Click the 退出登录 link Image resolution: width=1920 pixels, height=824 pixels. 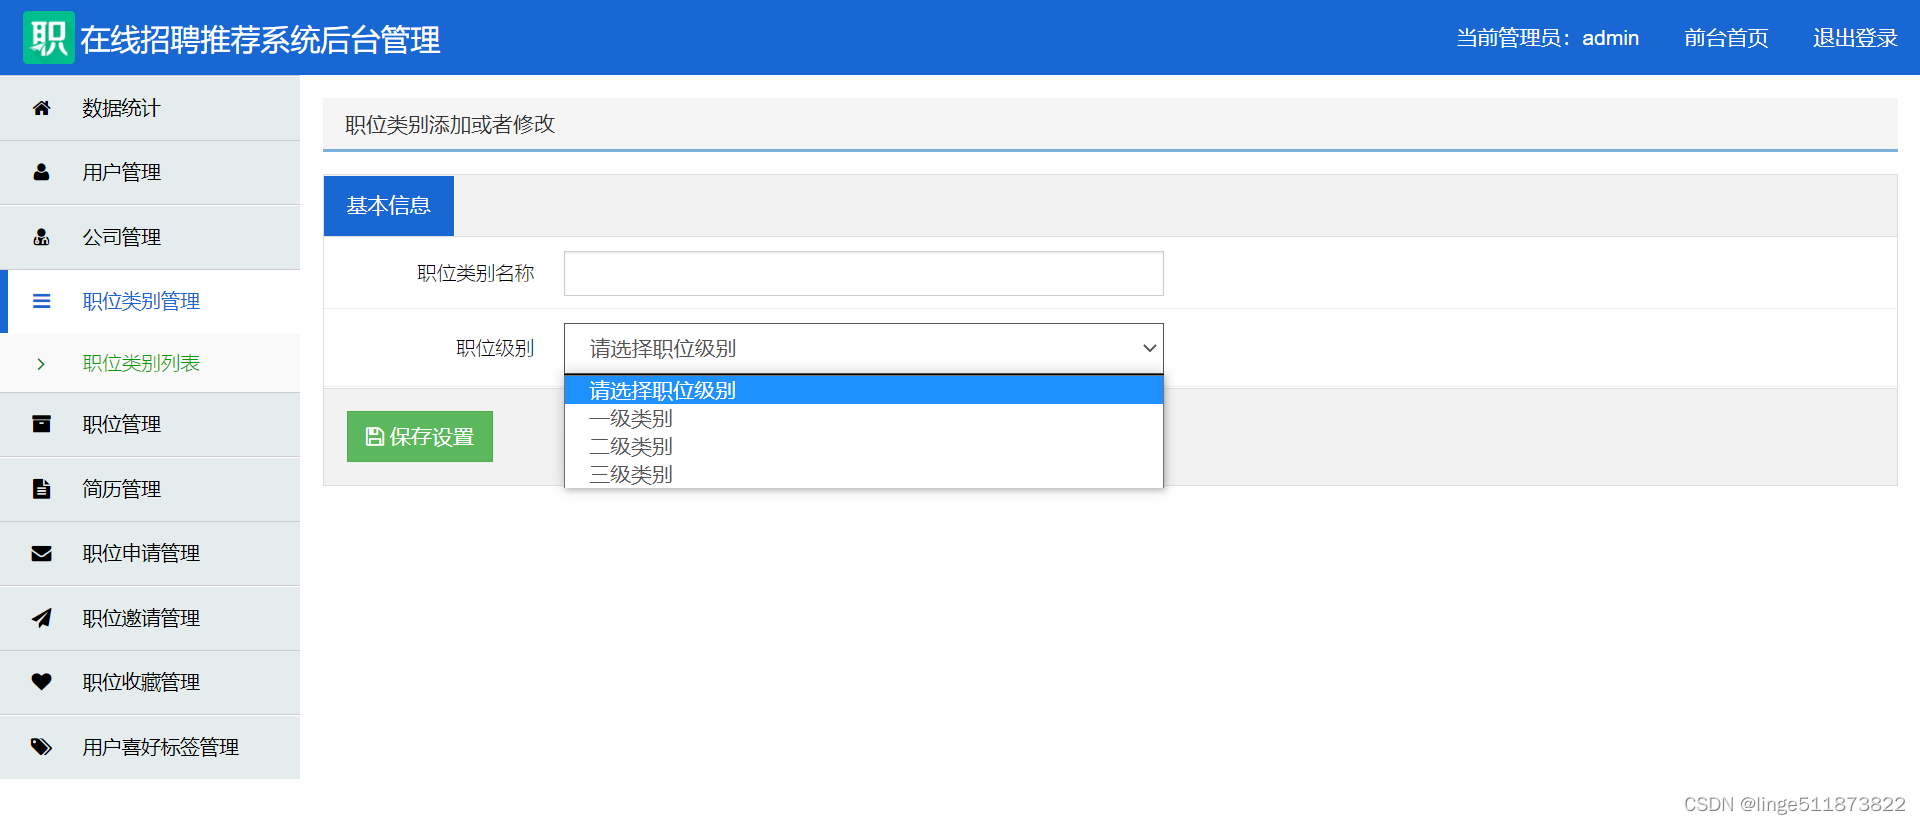[1855, 38]
